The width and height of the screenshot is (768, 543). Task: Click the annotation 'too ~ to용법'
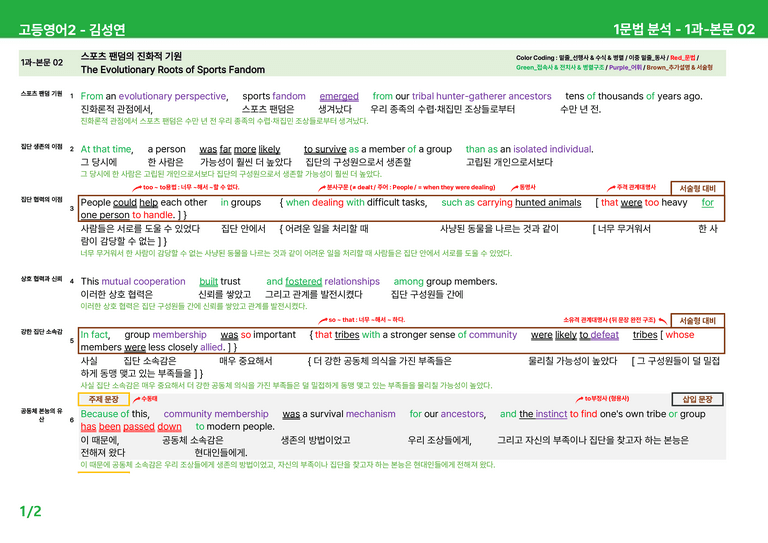pyautogui.click(x=161, y=187)
